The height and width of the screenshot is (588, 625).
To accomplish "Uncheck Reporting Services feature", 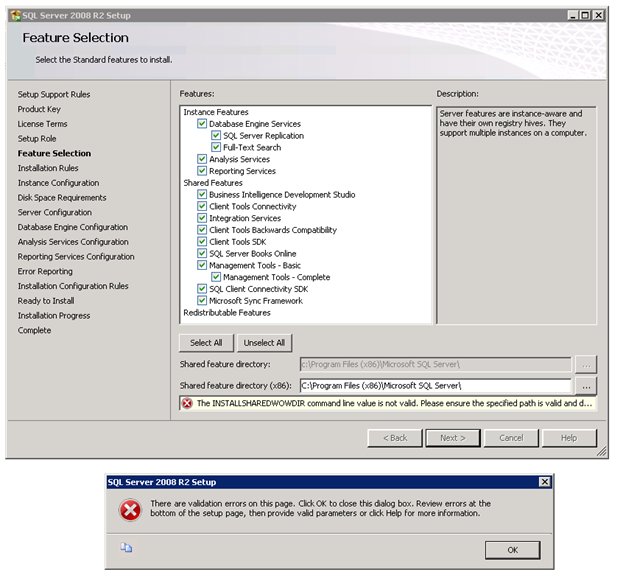I will pos(202,171).
